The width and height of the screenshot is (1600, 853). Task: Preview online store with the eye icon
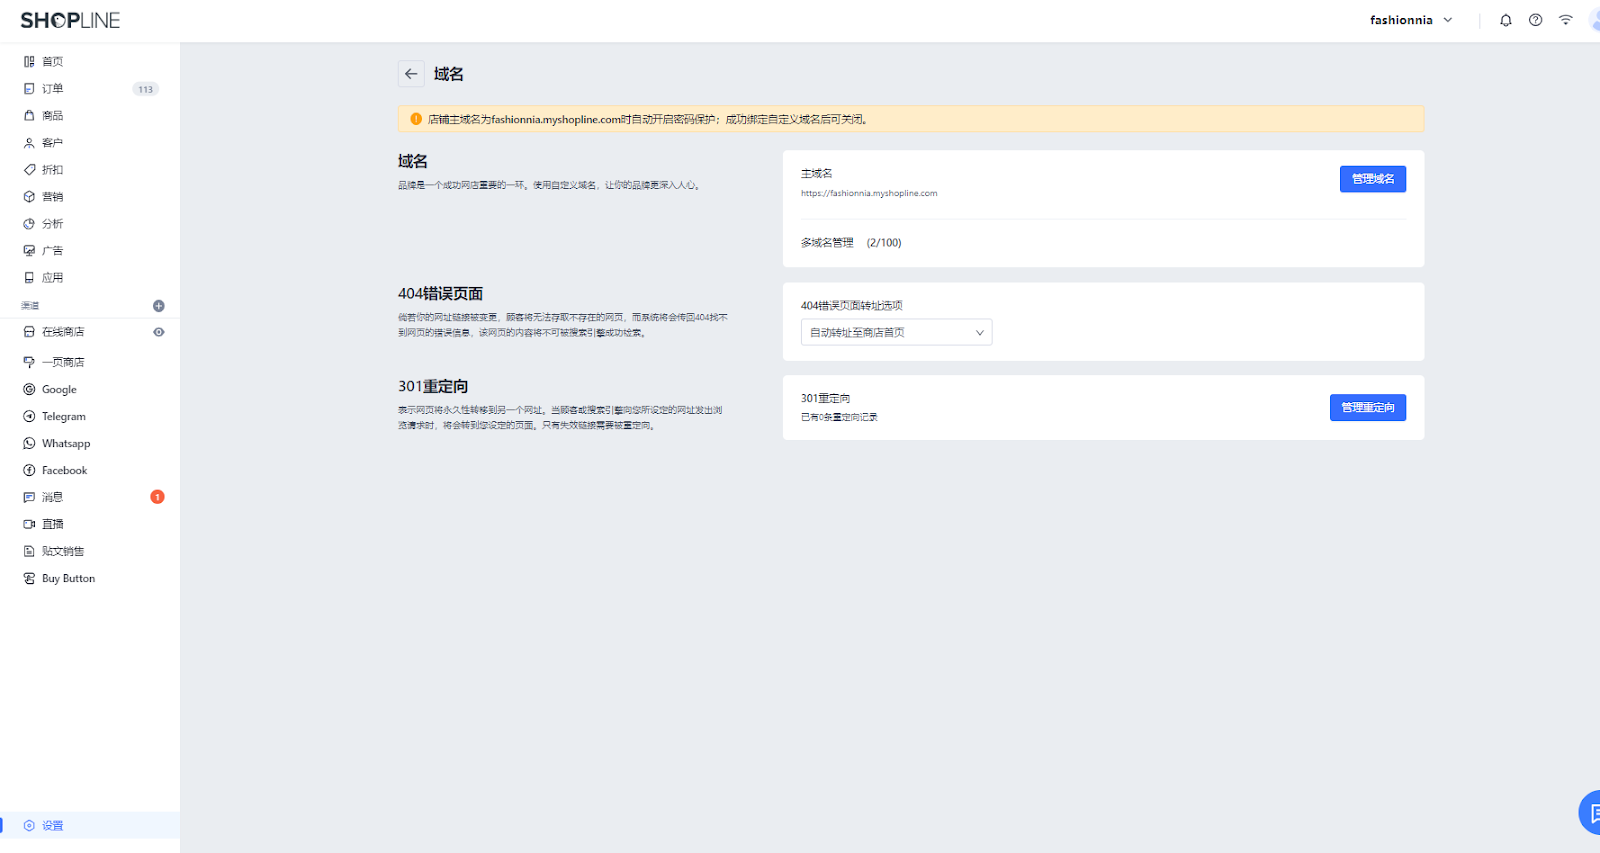coord(158,332)
